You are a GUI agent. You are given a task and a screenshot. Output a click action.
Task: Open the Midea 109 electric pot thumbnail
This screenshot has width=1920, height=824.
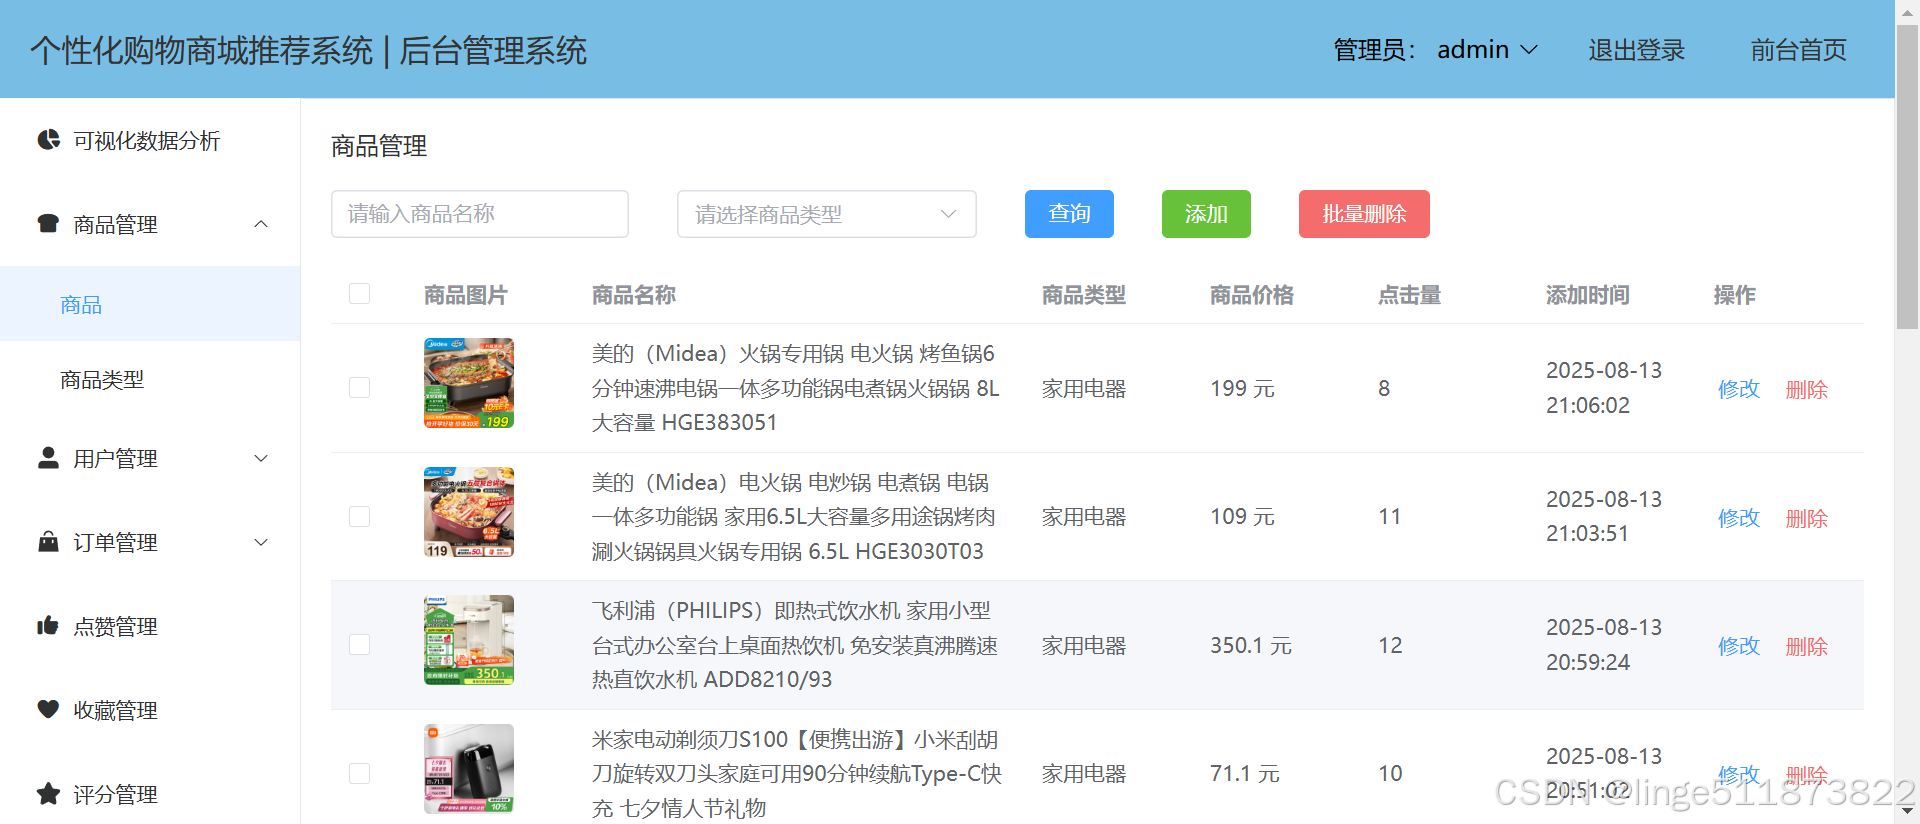469,512
